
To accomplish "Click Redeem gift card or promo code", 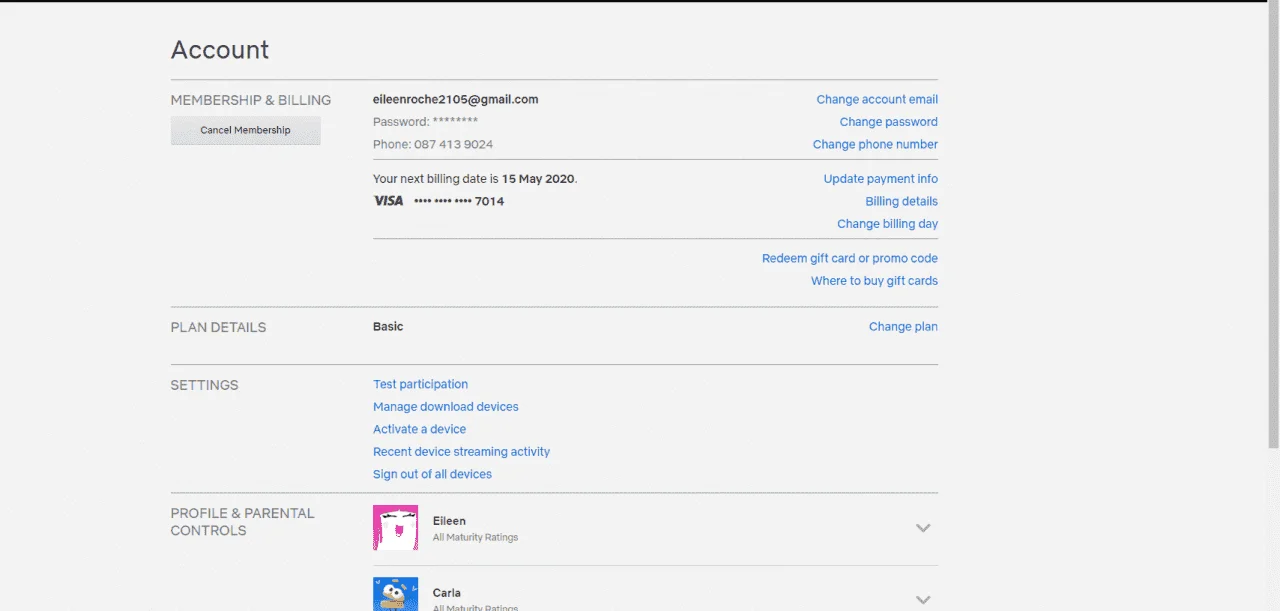I will 849,259.
